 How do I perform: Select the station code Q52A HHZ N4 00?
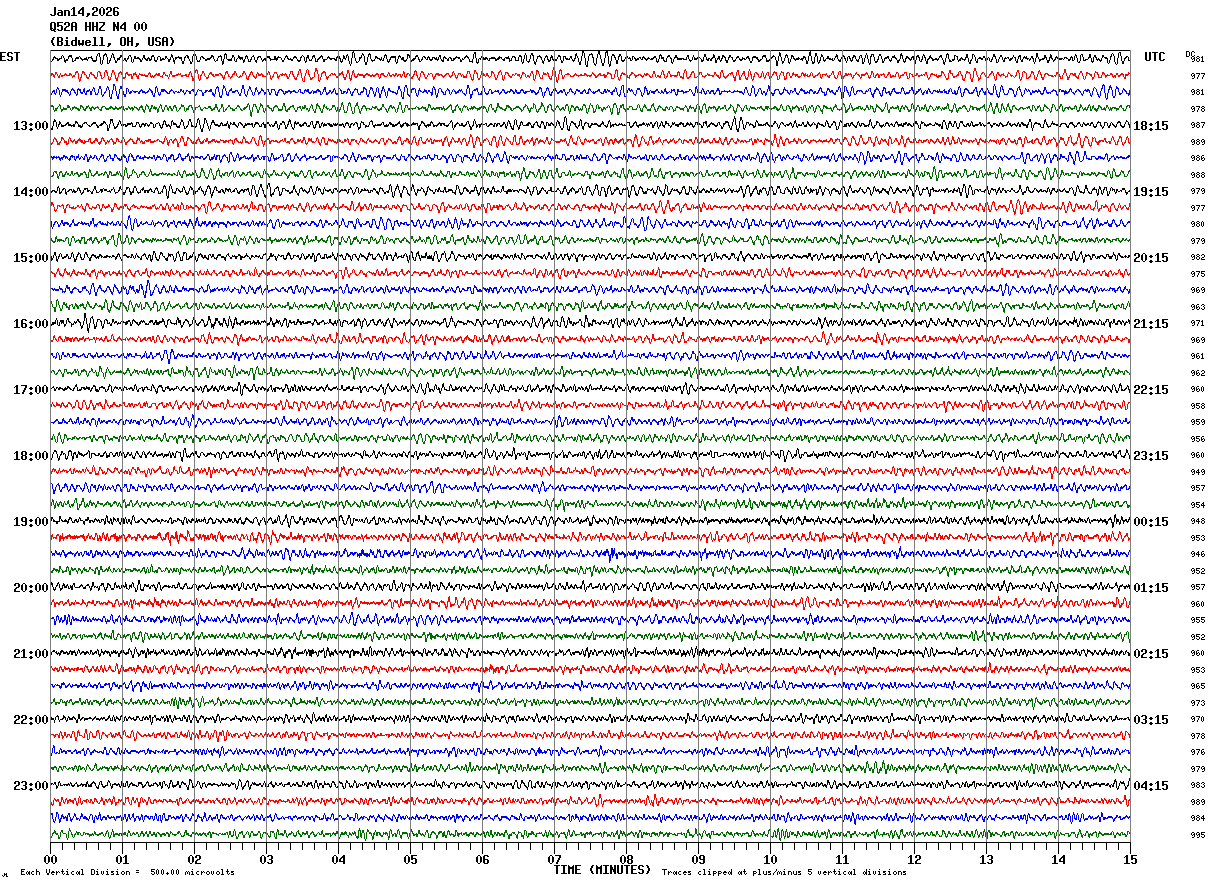[98, 27]
